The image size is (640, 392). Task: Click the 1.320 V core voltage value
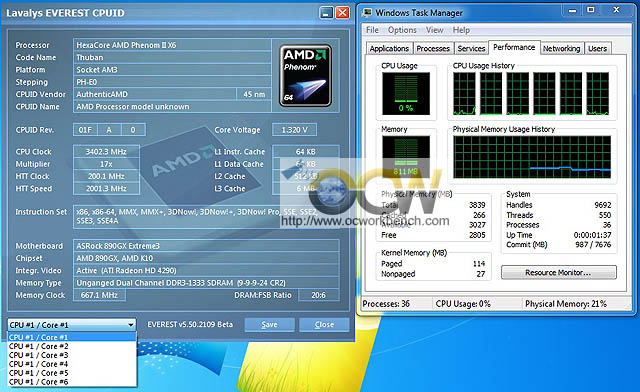pos(294,130)
